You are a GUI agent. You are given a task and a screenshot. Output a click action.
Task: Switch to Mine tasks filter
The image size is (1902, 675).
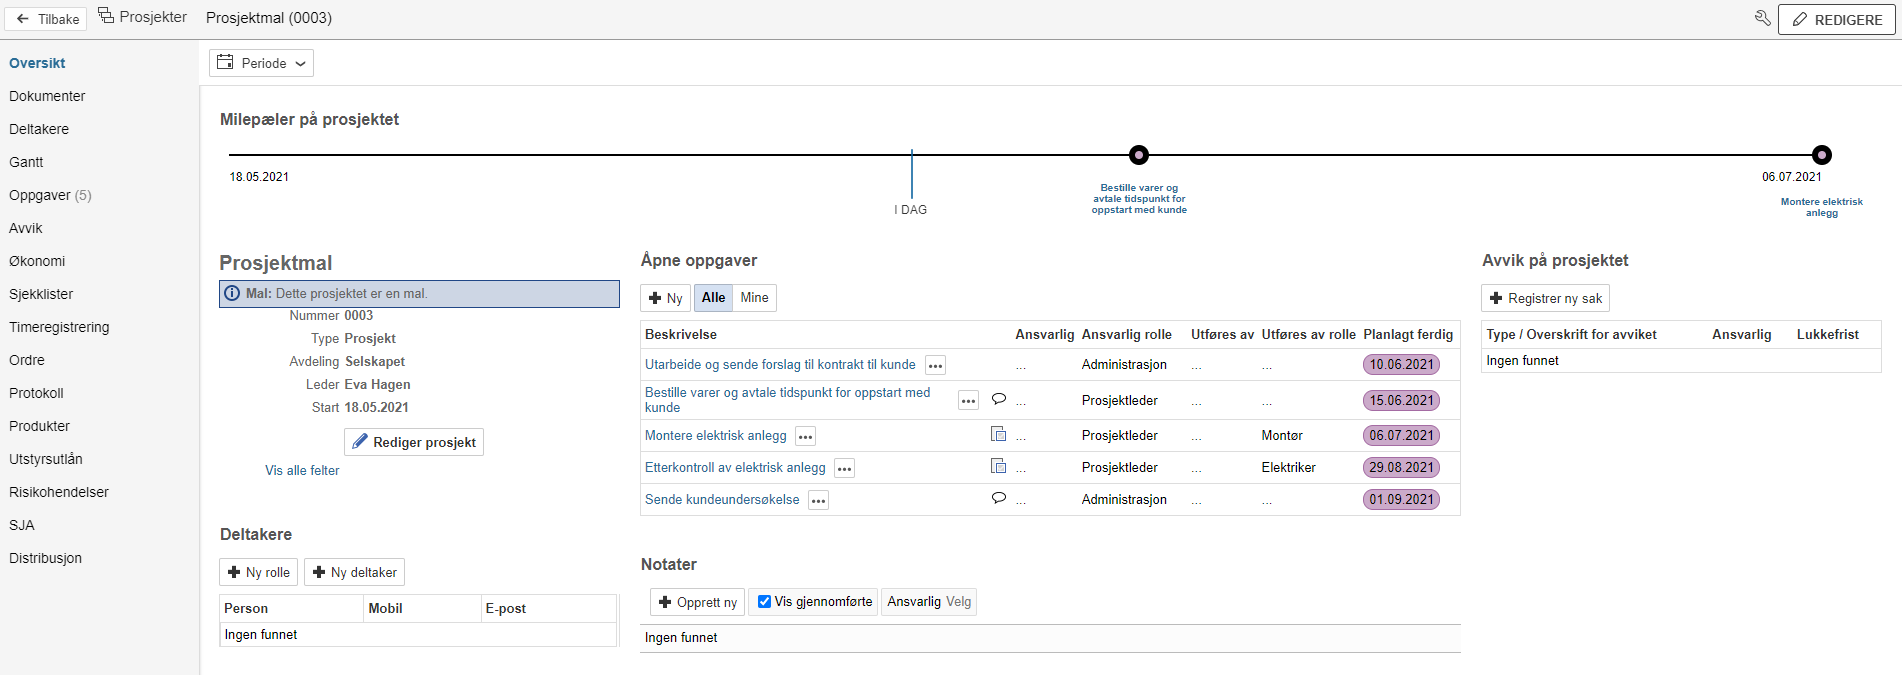[x=754, y=298]
